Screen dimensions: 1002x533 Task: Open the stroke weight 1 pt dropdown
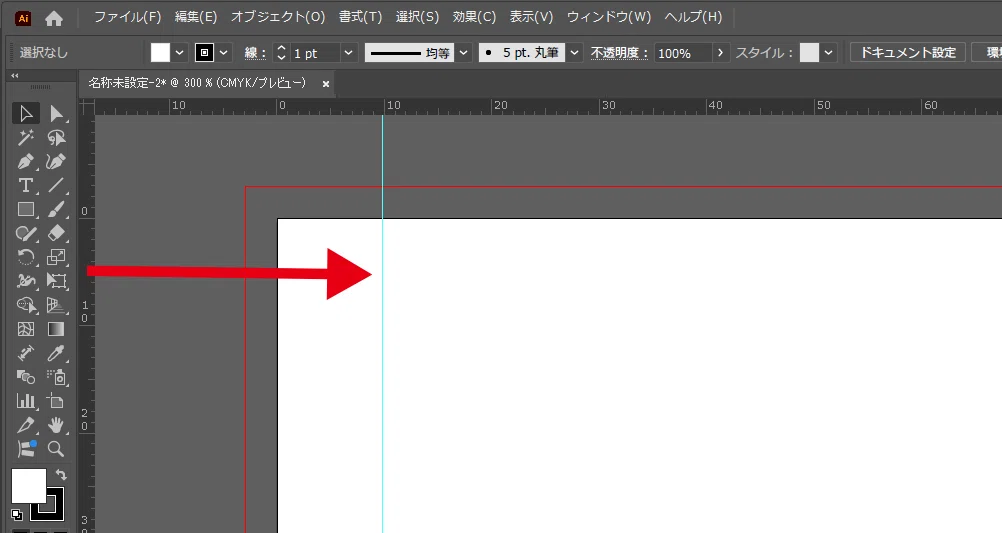[348, 53]
